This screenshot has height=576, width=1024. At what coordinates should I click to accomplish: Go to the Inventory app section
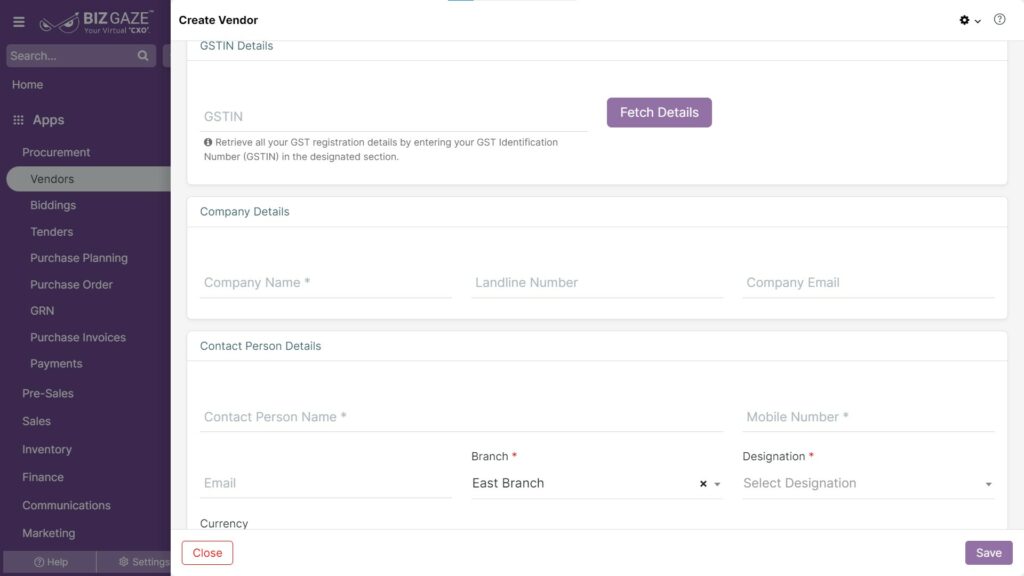[x=47, y=449]
